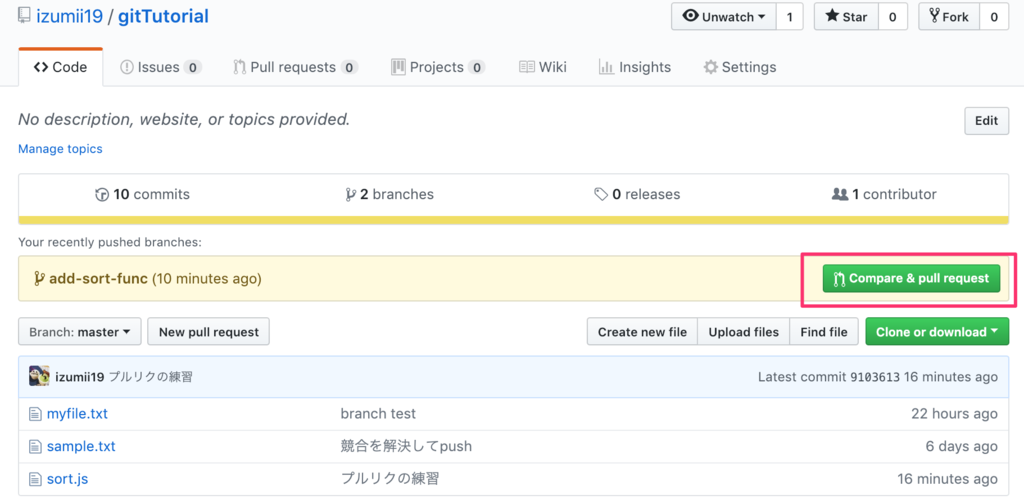This screenshot has height=504, width=1024.
Task: Open the Clone or download dropdown
Action: (936, 332)
